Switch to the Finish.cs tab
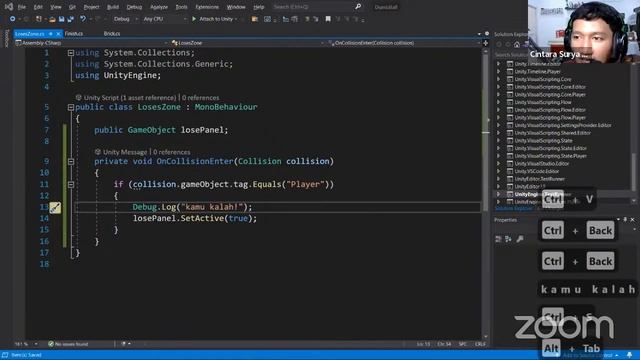The image size is (640, 360). pyautogui.click(x=74, y=34)
